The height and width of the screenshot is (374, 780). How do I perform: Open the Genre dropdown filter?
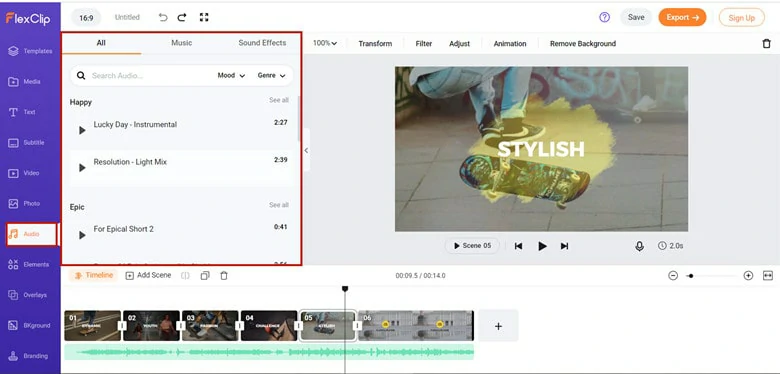pyautogui.click(x=271, y=76)
